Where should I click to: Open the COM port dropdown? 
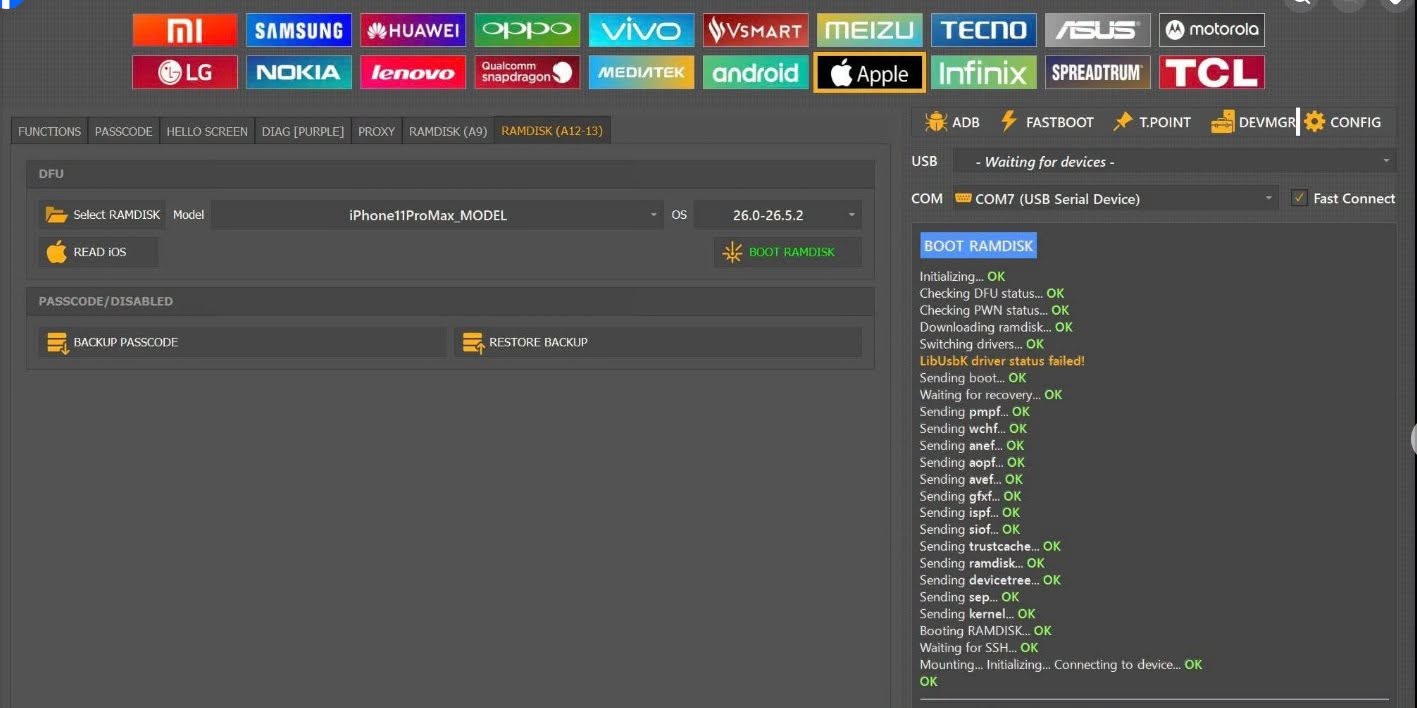tap(1114, 198)
